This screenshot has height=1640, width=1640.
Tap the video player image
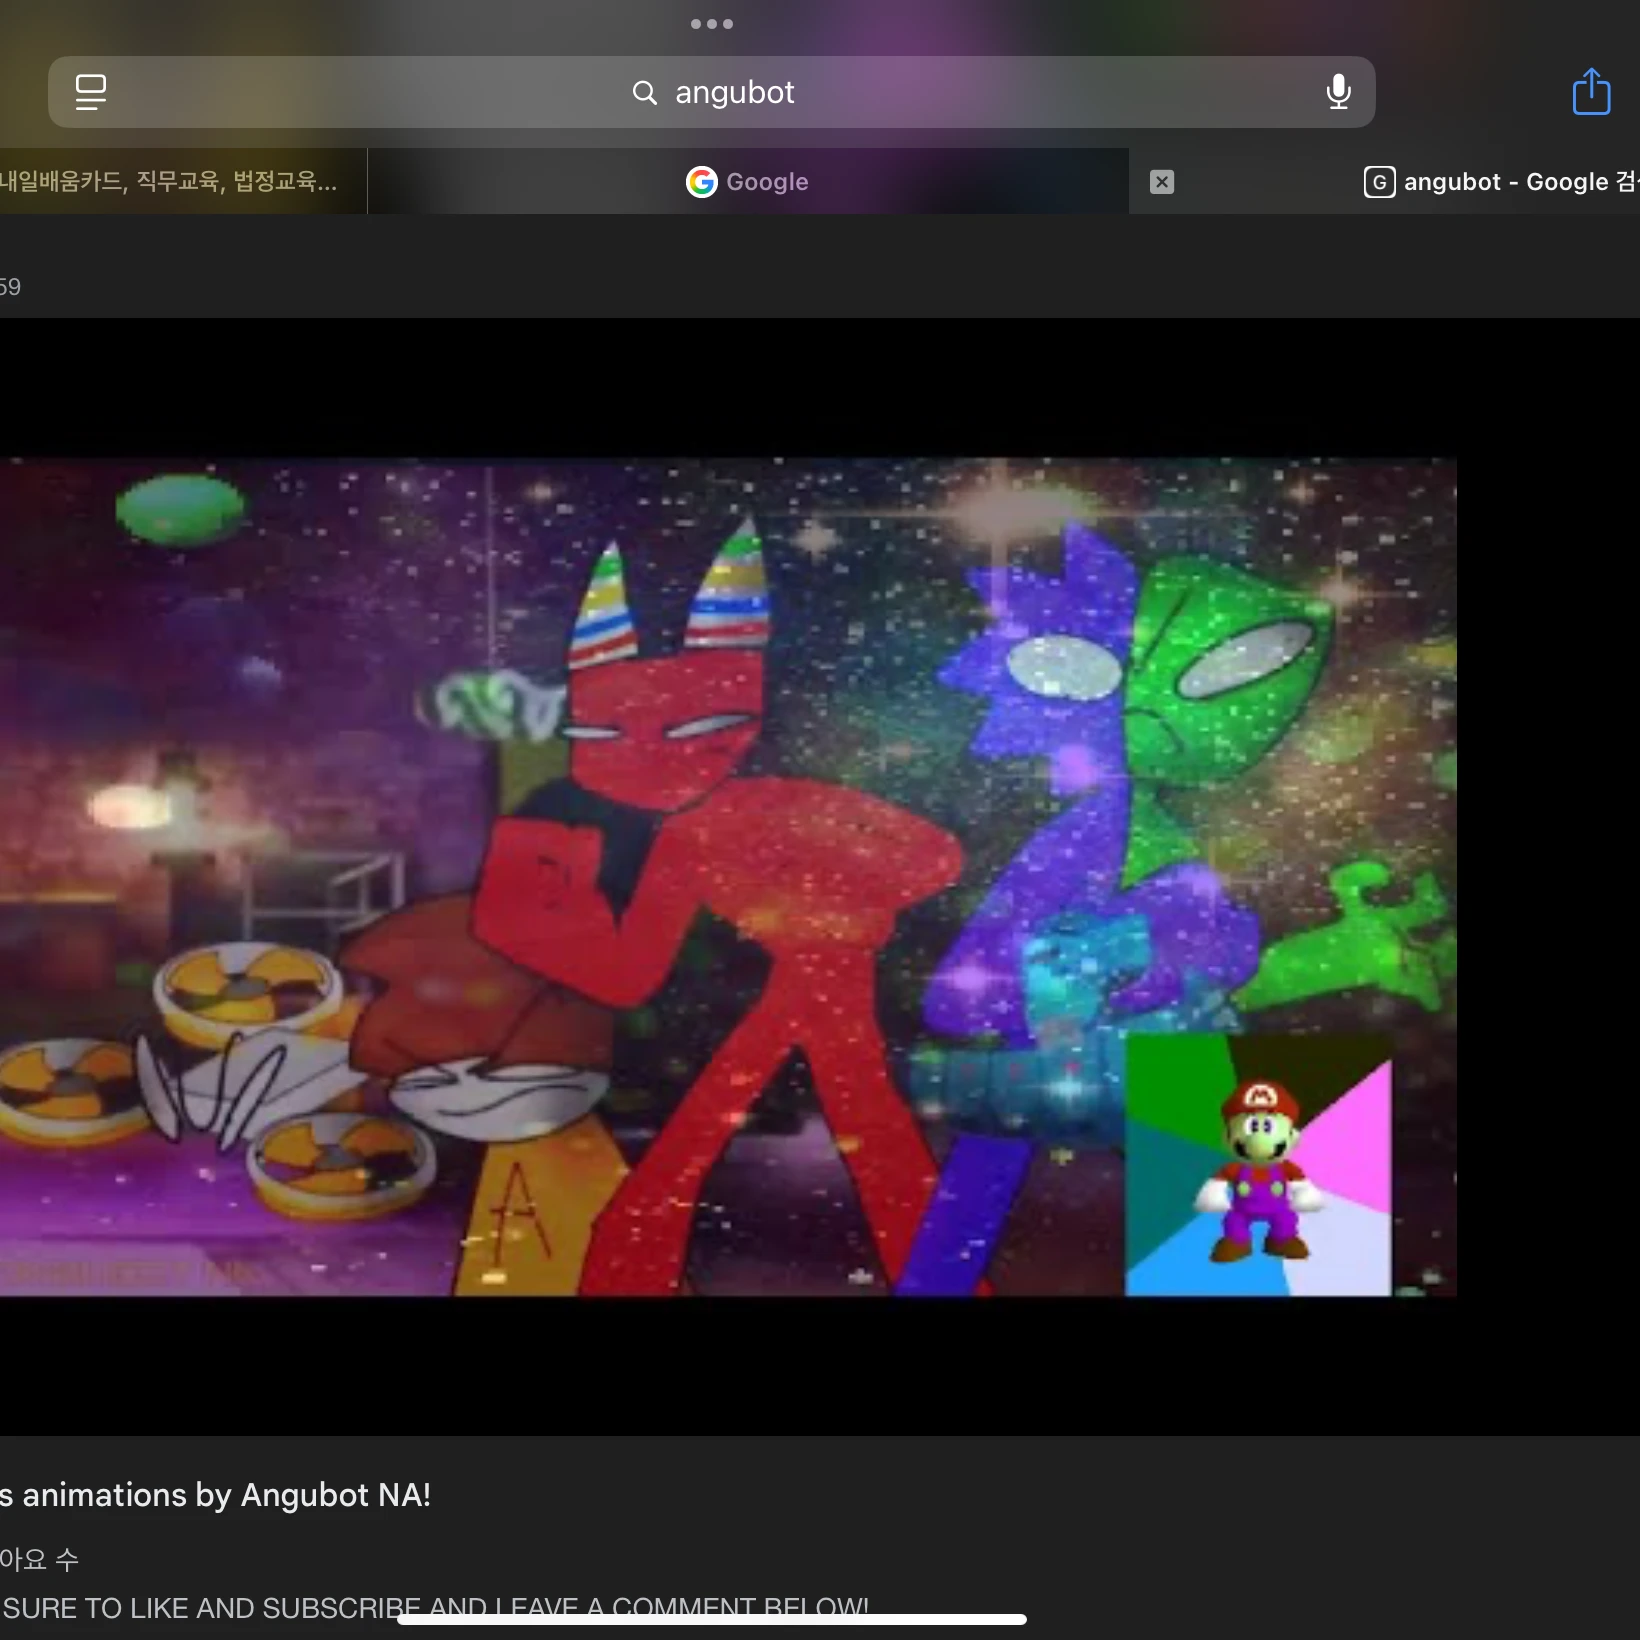(x=728, y=877)
